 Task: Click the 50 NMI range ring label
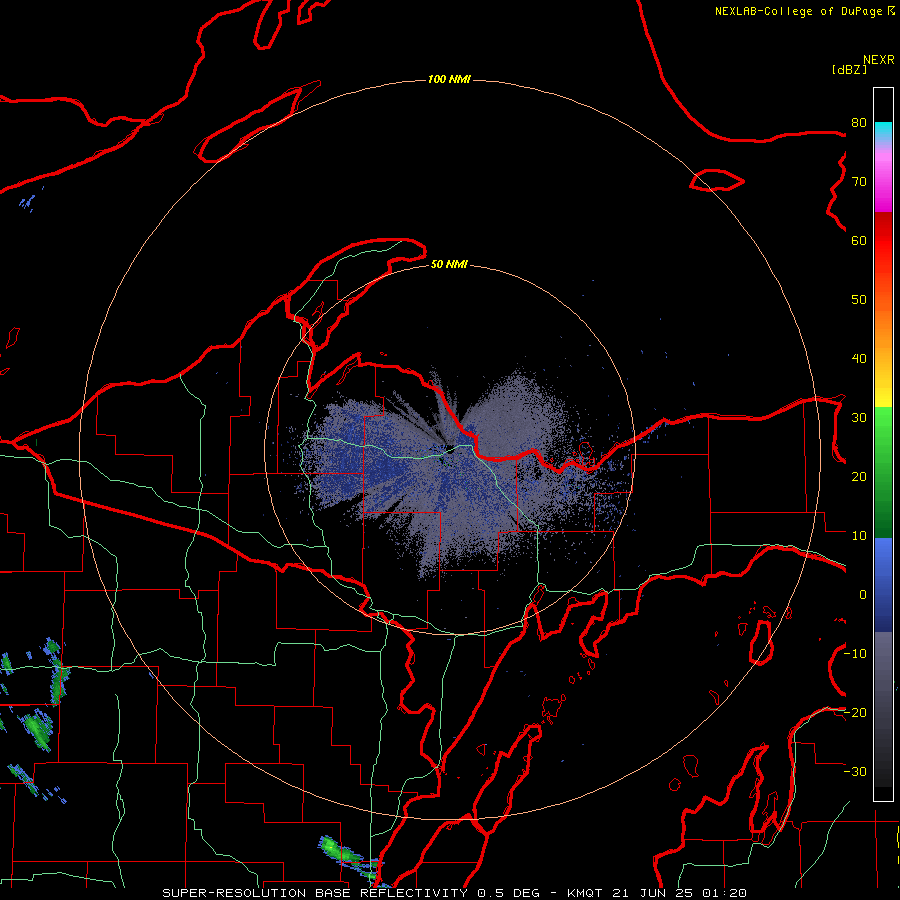click(449, 264)
